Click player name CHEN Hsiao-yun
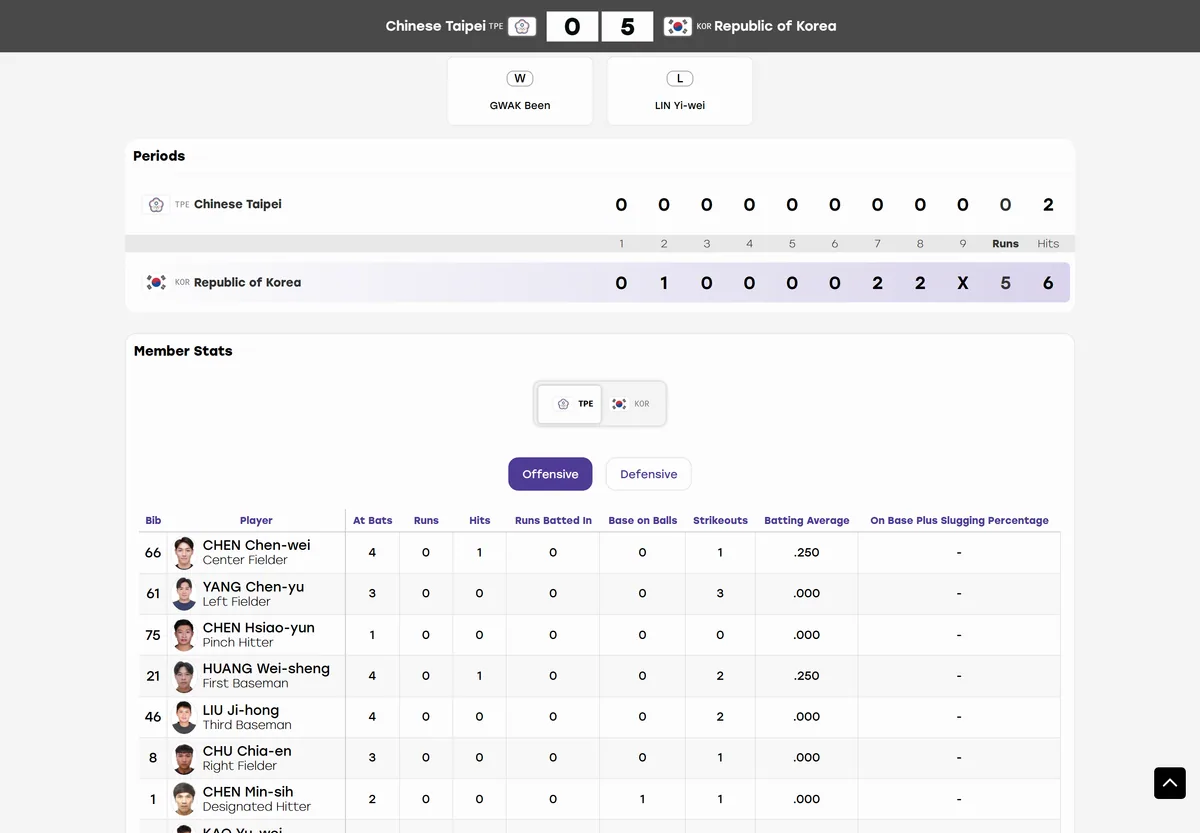The width and height of the screenshot is (1200, 833). click(x=259, y=628)
